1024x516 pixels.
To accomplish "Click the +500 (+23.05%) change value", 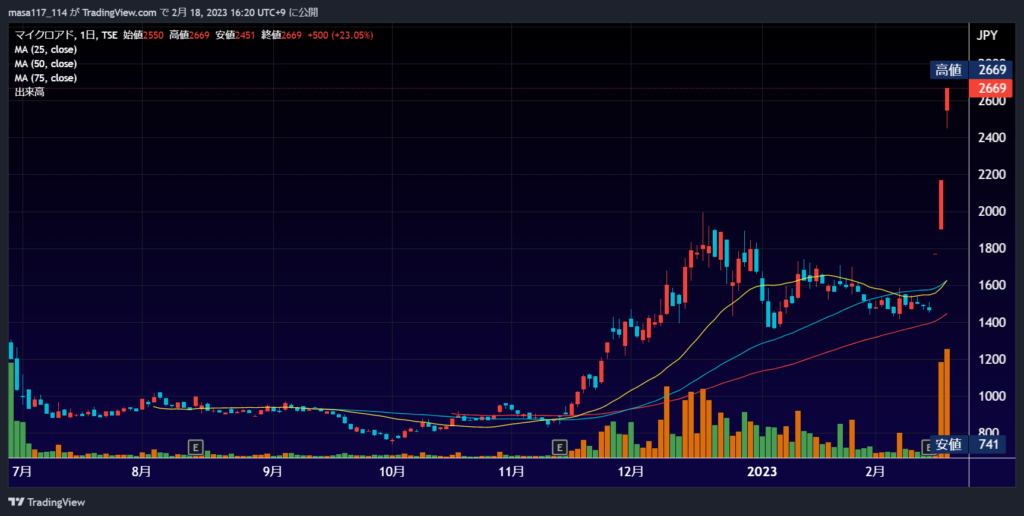I will pyautogui.click(x=339, y=35).
